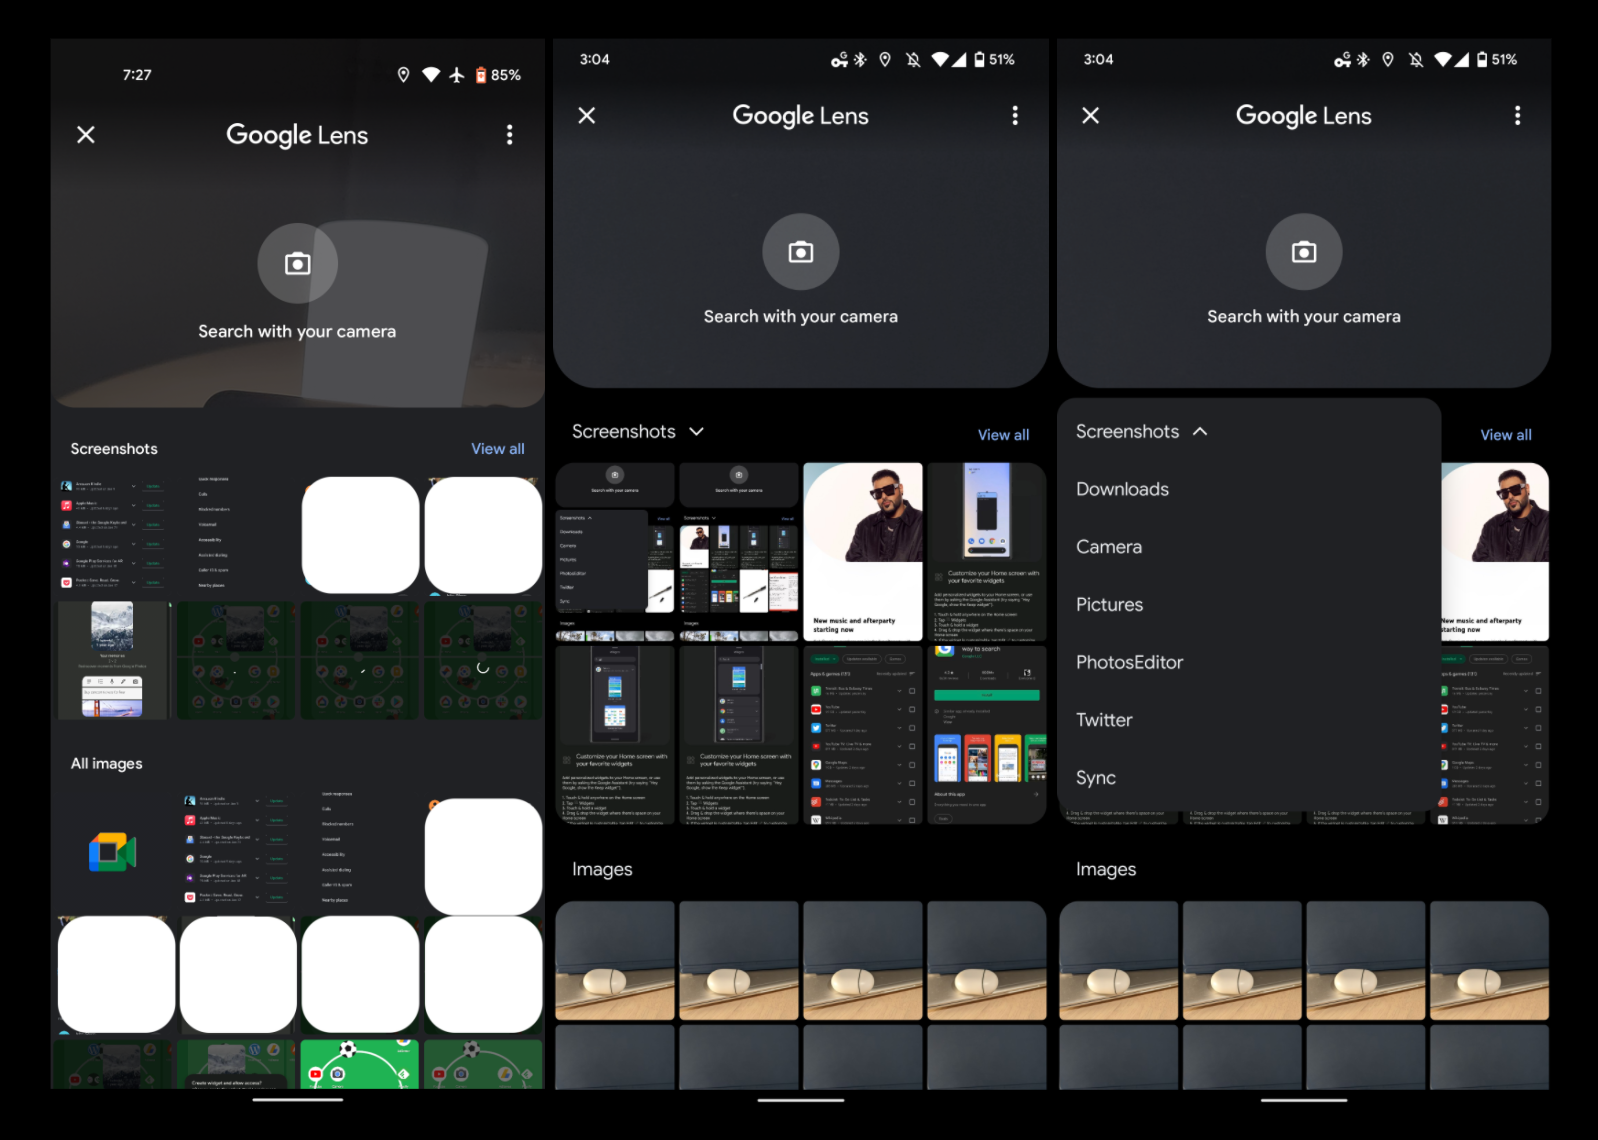Click the All images heading in the left screen
The width and height of the screenshot is (1598, 1140).
107,764
